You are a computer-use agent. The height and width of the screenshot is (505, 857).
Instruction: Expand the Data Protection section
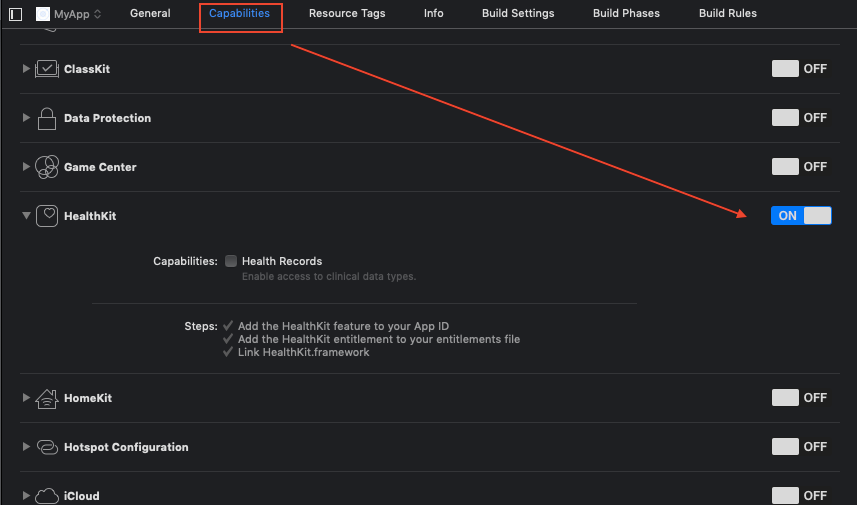[26, 118]
